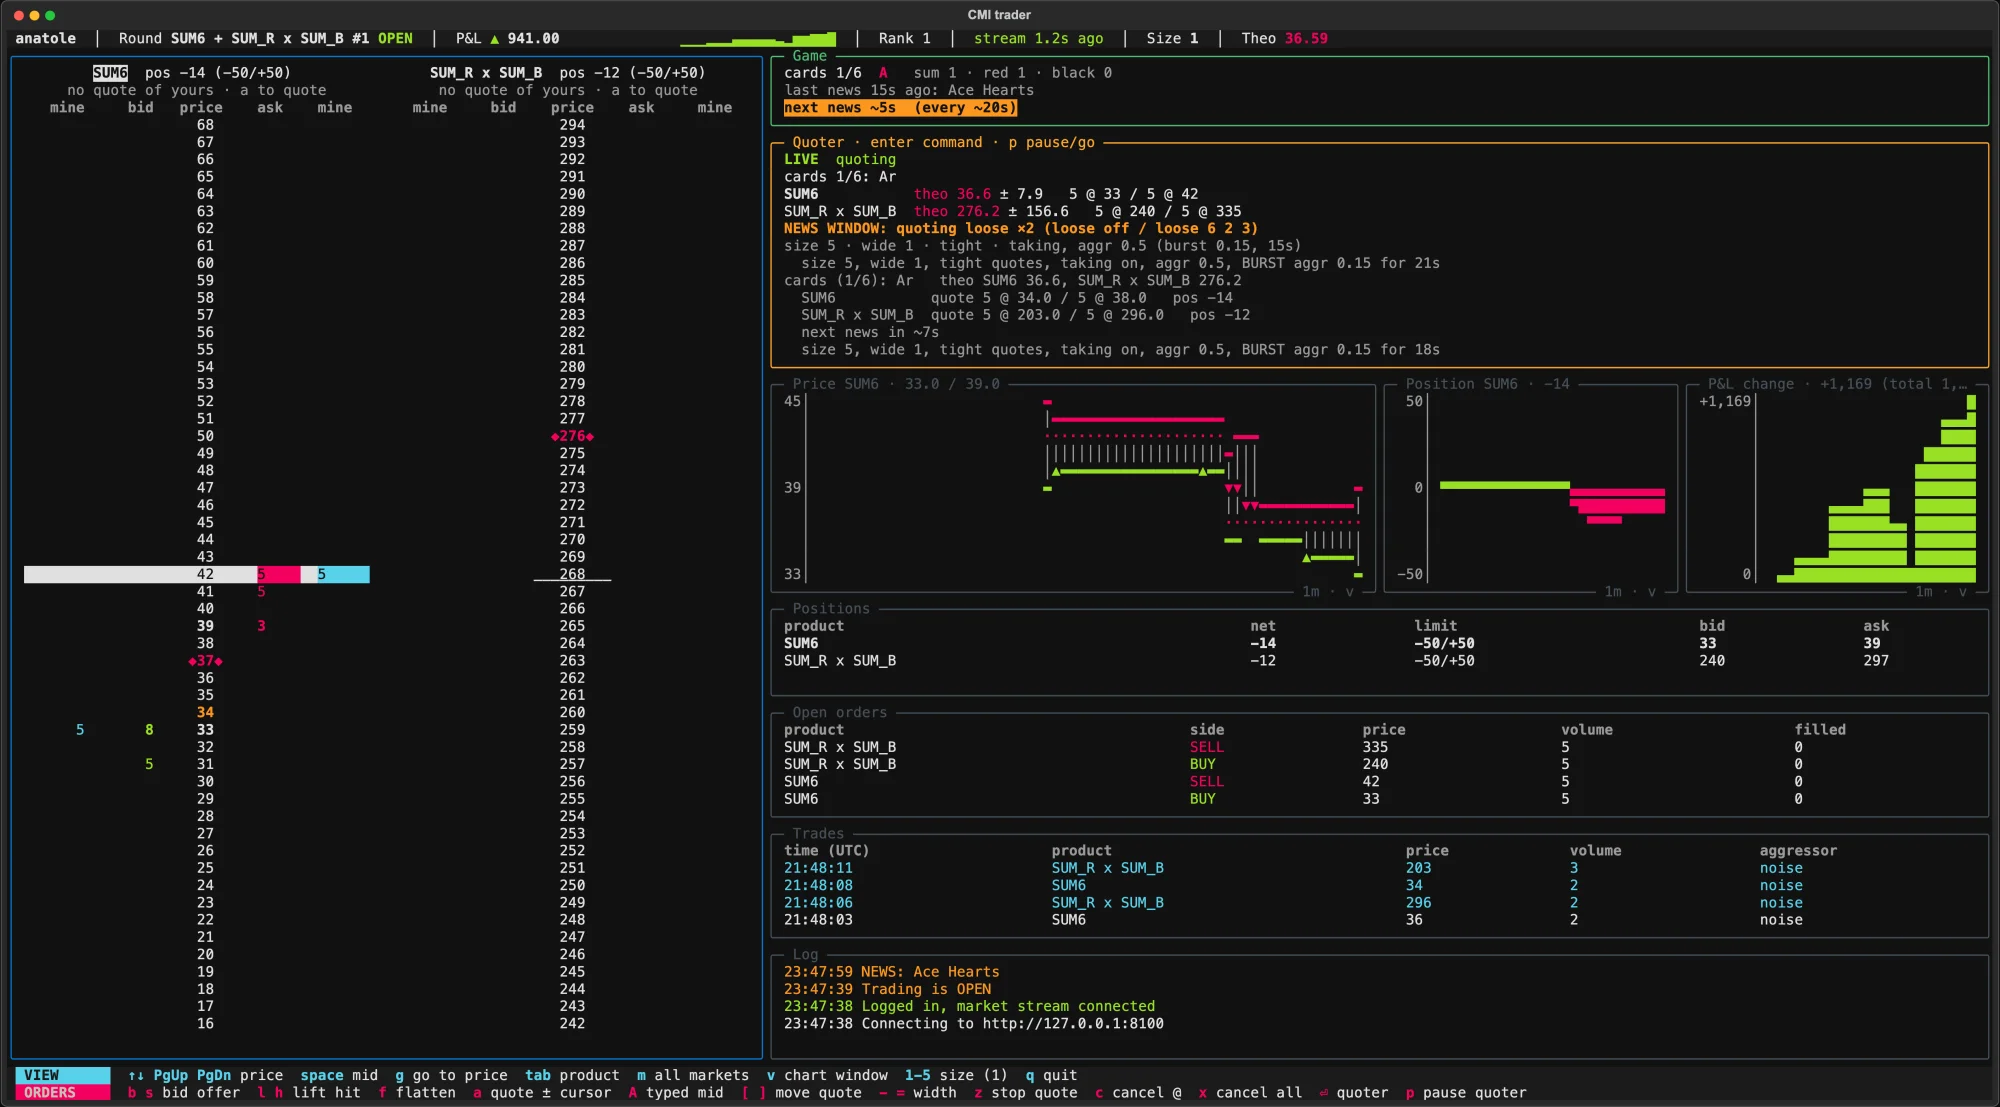This screenshot has width=2000, height=1107.
Task: Click the red A card symbol in Game panel
Action: click(883, 73)
